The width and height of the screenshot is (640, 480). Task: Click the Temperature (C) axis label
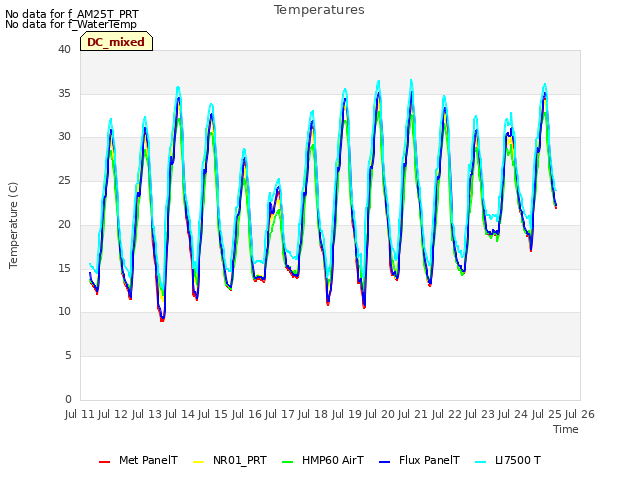point(13,225)
